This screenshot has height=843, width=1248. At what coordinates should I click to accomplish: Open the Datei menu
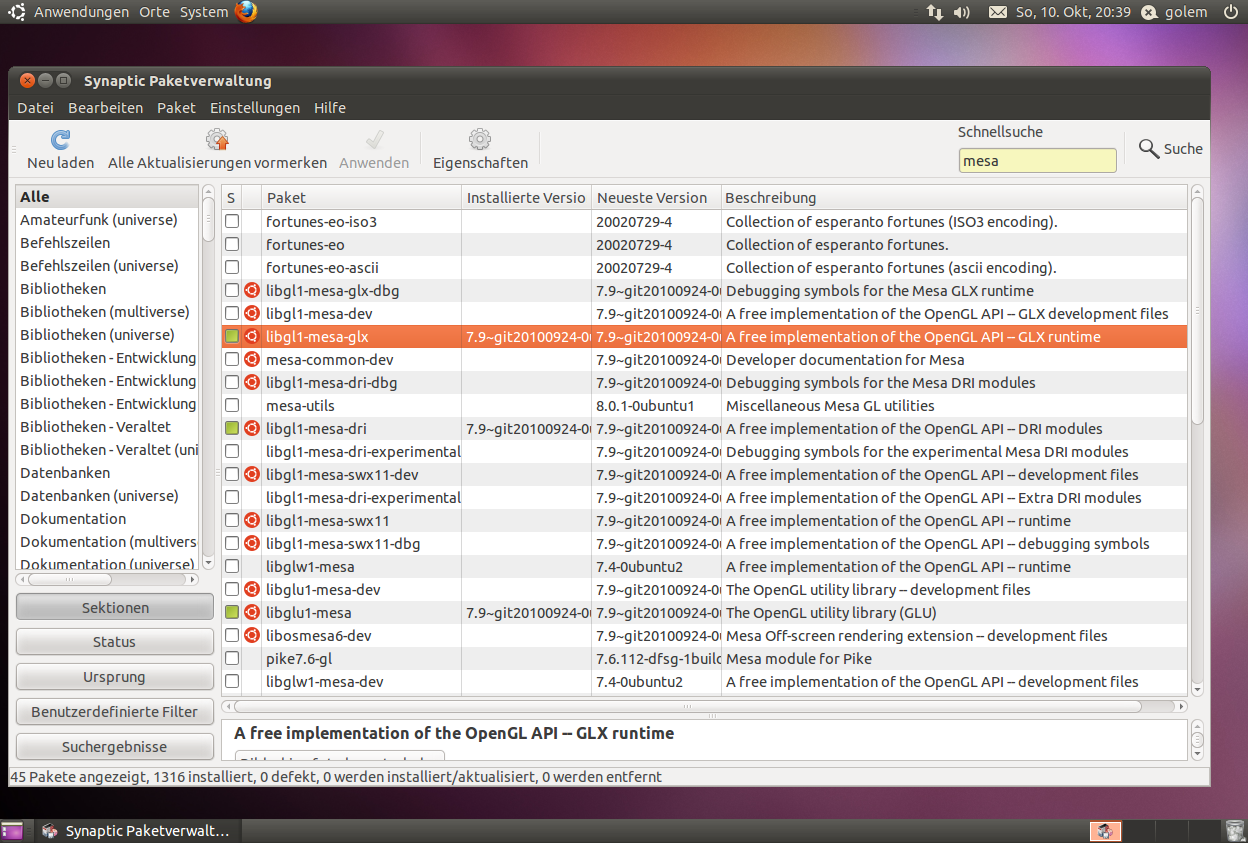pyautogui.click(x=35, y=107)
